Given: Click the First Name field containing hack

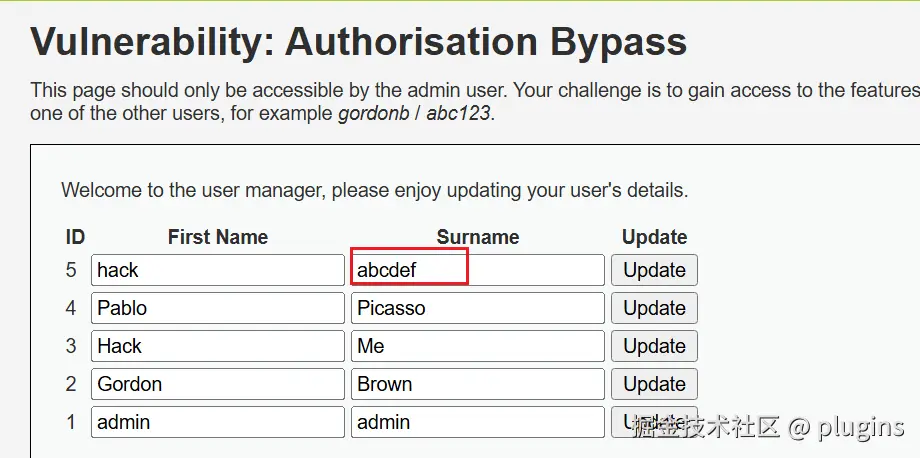Looking at the screenshot, I should point(217,270).
